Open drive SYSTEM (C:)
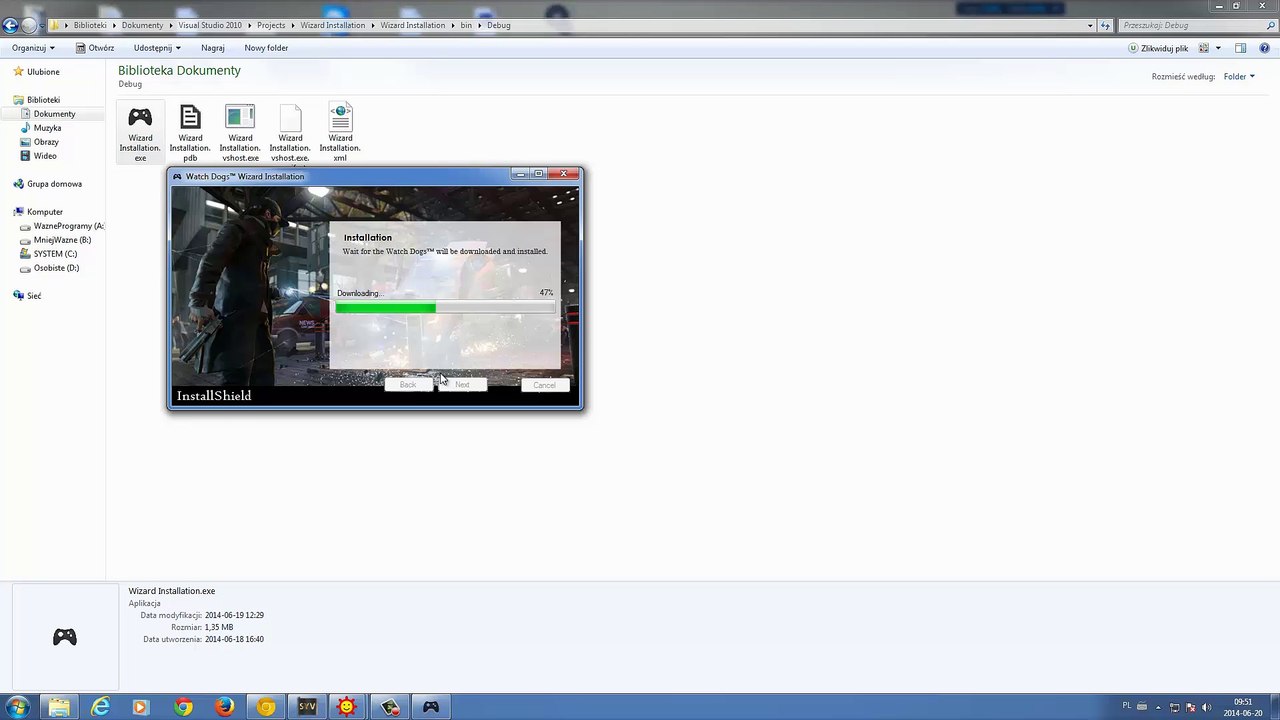 coord(55,254)
